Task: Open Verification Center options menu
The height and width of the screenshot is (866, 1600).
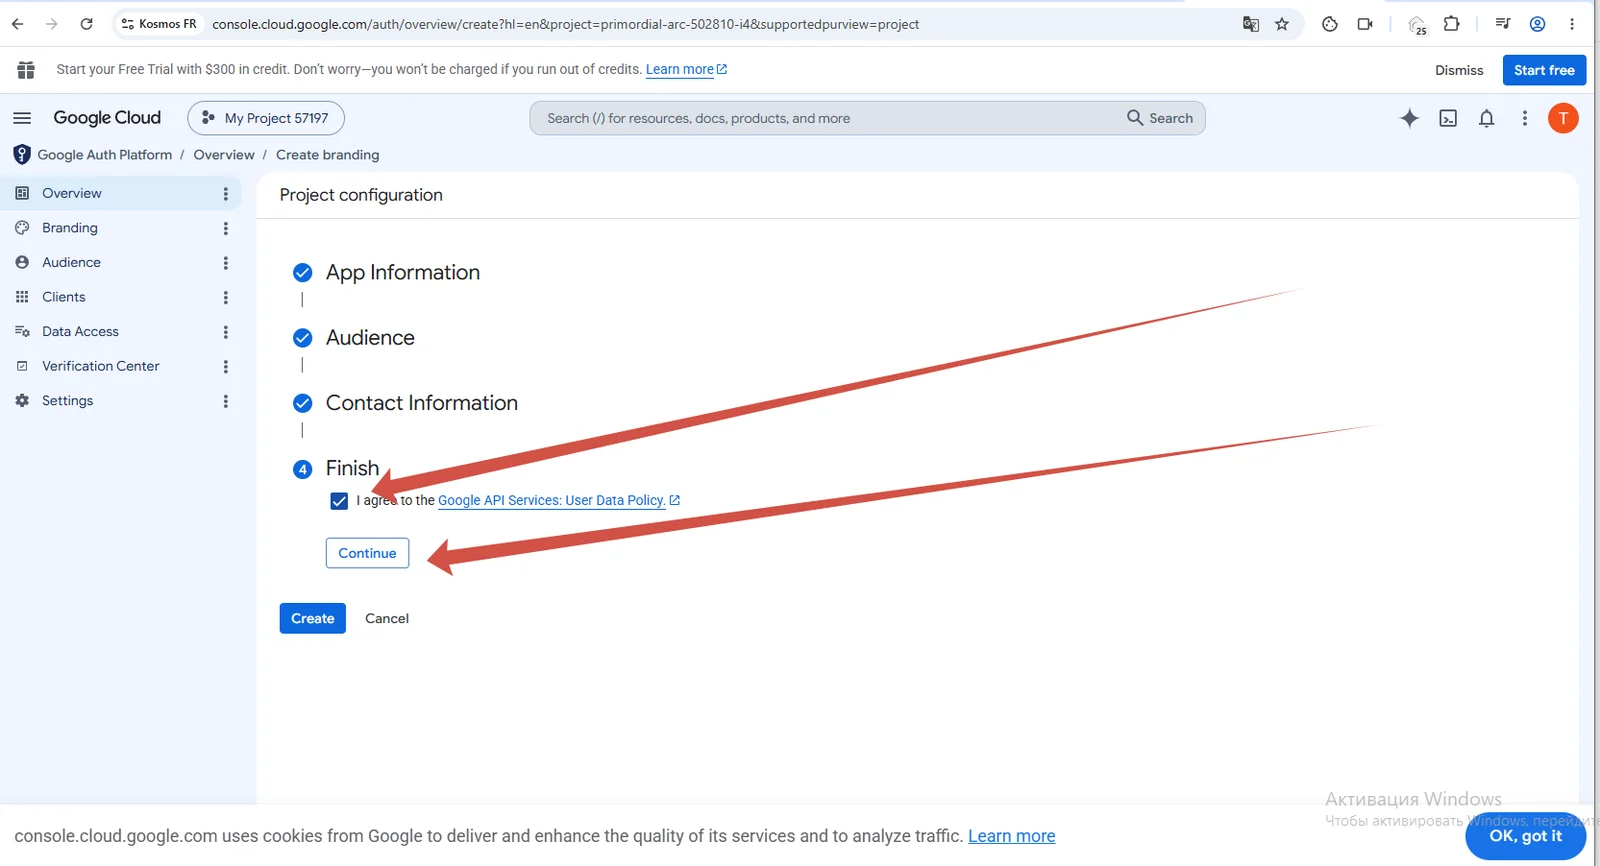Action: [226, 367]
